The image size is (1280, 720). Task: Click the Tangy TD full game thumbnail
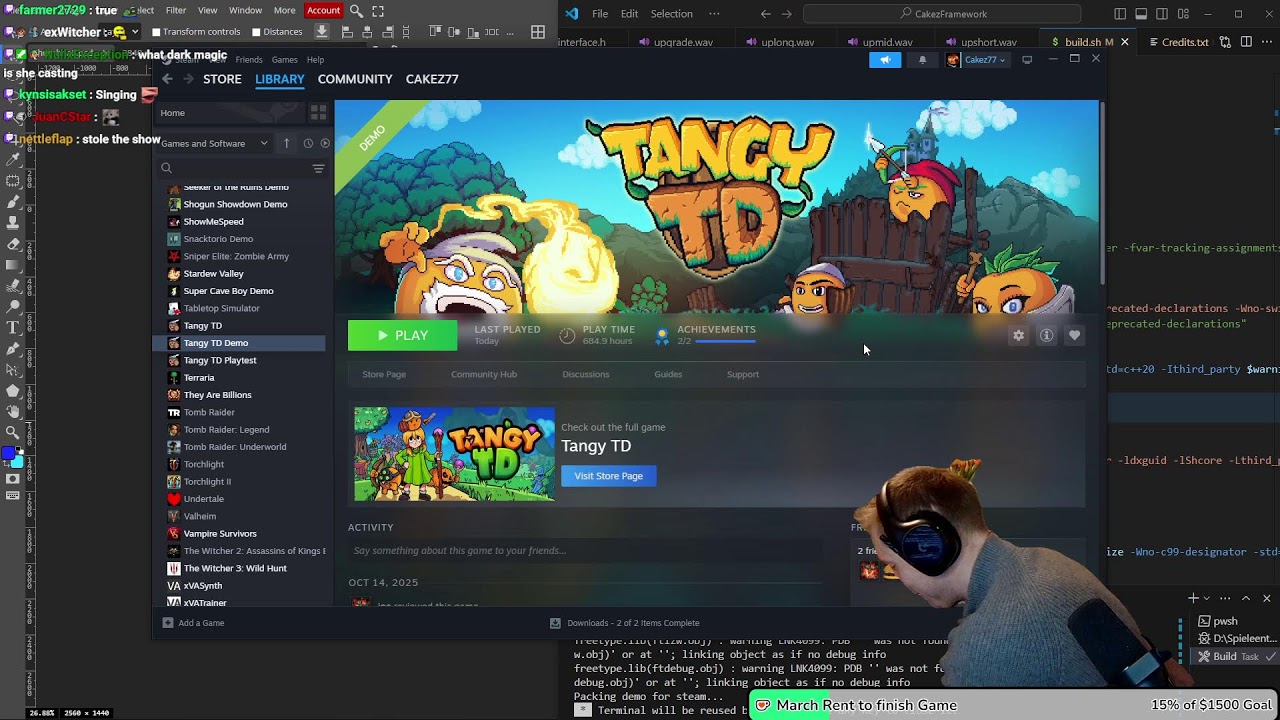click(454, 454)
